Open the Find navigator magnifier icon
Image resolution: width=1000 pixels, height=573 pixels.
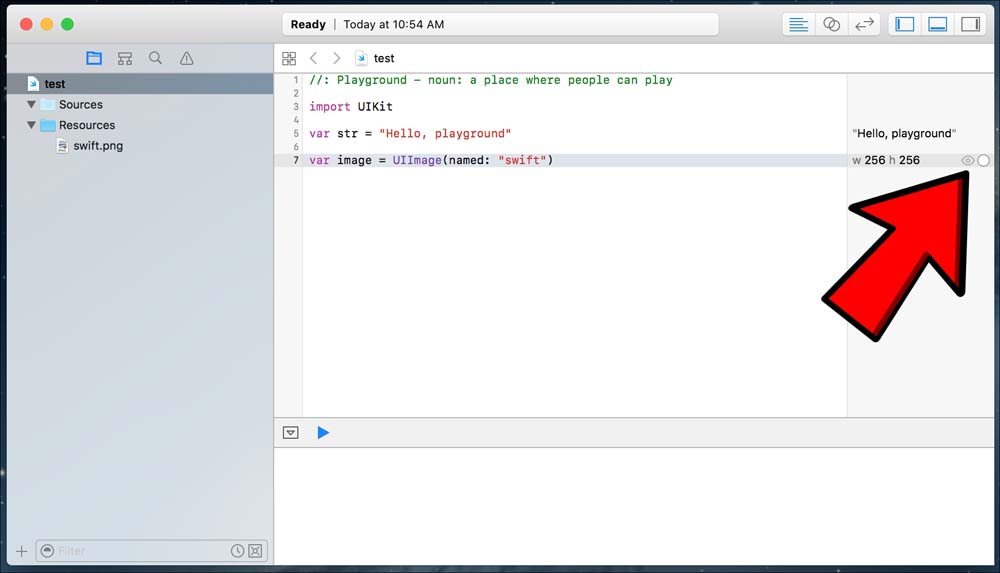pos(156,59)
